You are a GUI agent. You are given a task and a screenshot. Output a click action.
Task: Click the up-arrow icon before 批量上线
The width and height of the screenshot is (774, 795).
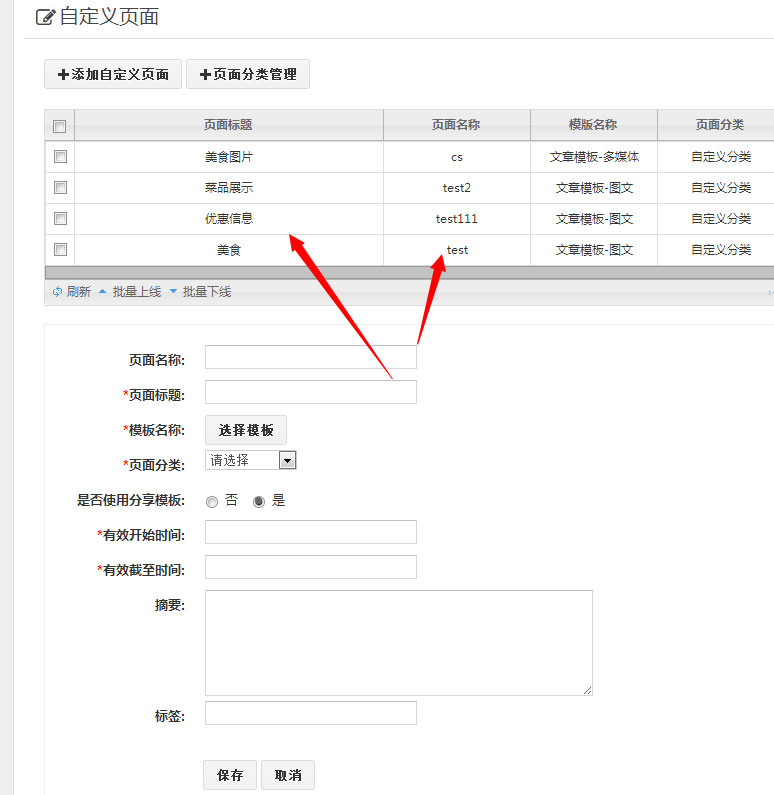pyautogui.click(x=102, y=292)
